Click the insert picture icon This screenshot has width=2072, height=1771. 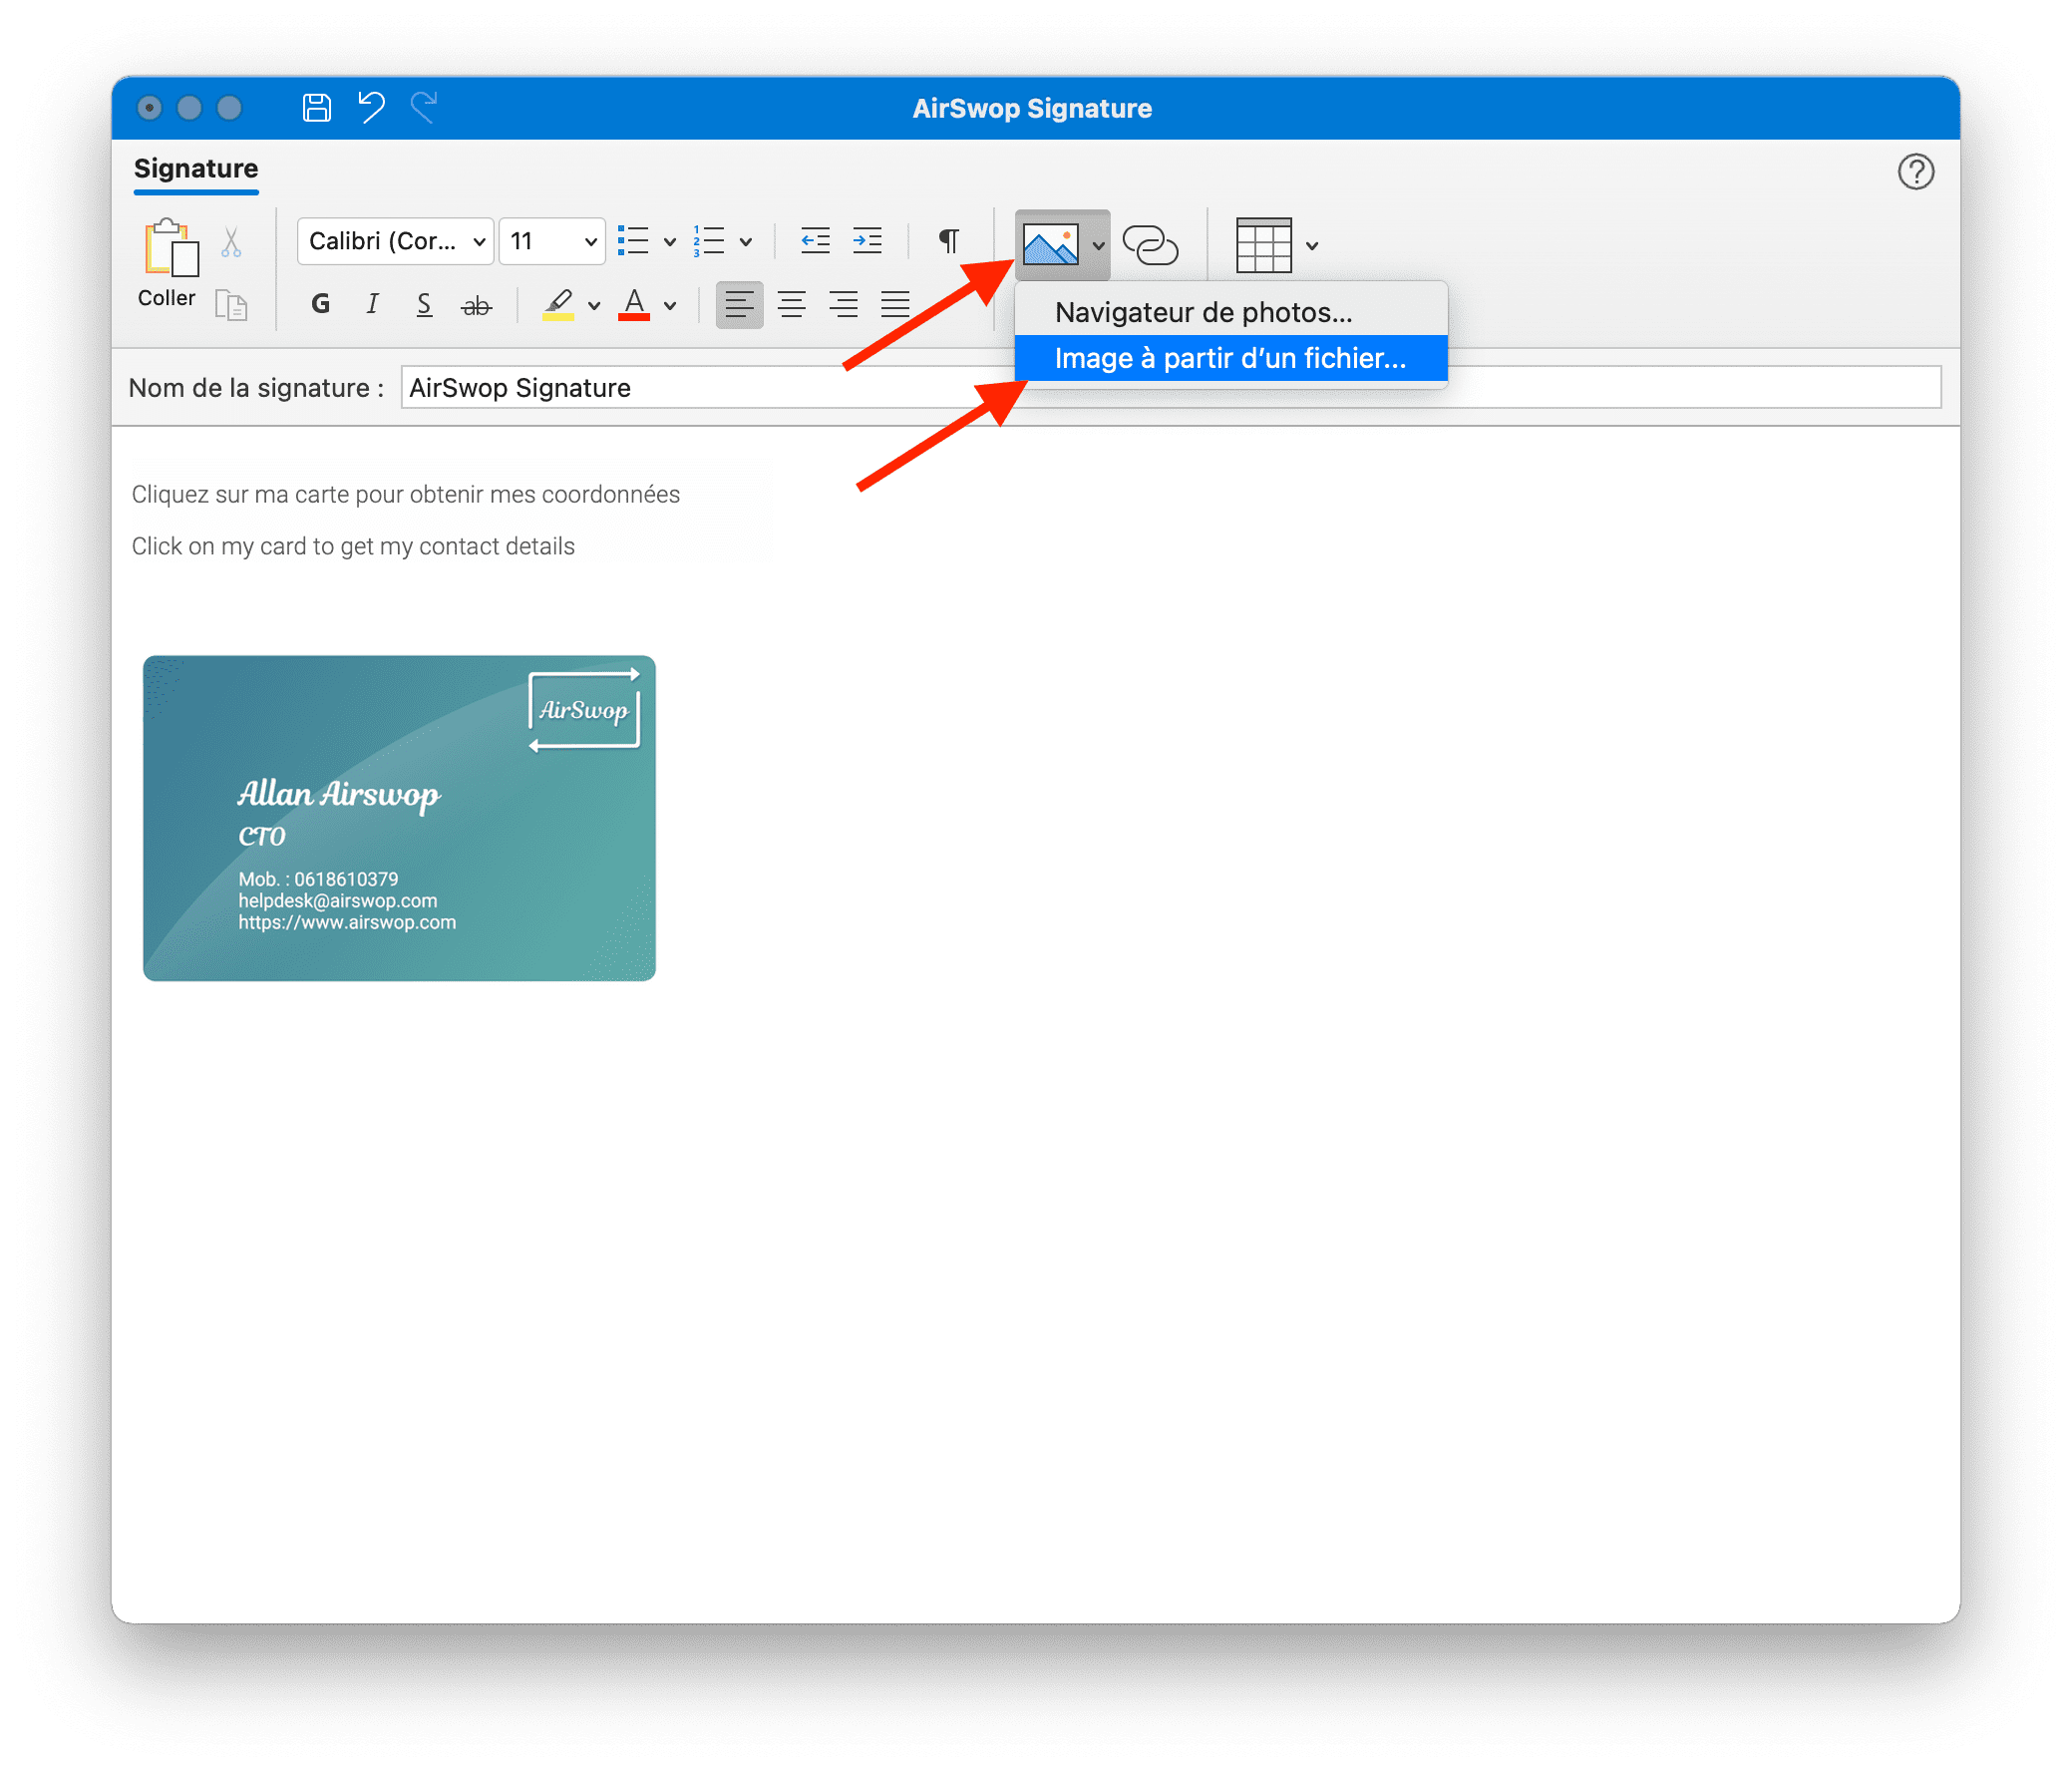[1050, 245]
